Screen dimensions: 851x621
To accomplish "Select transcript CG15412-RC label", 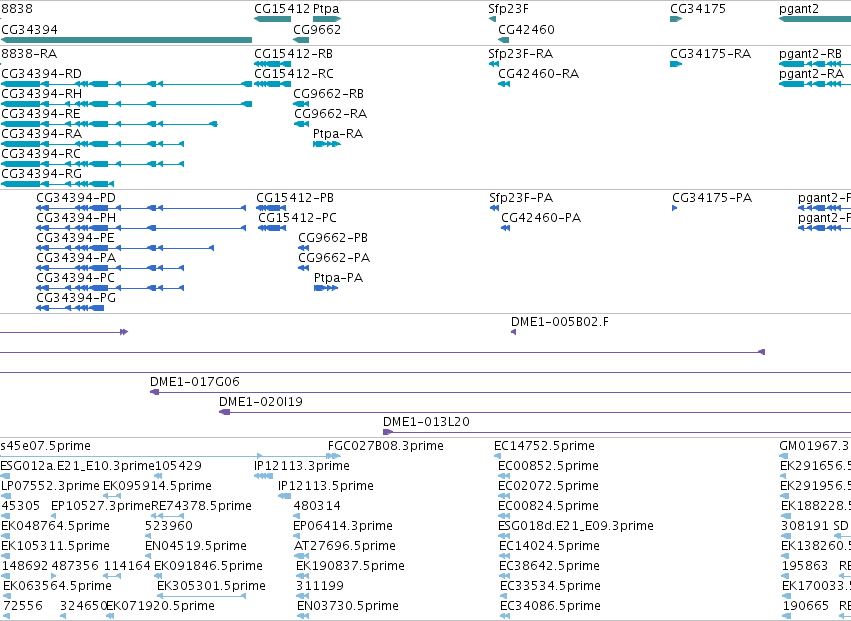I will 294,74.
